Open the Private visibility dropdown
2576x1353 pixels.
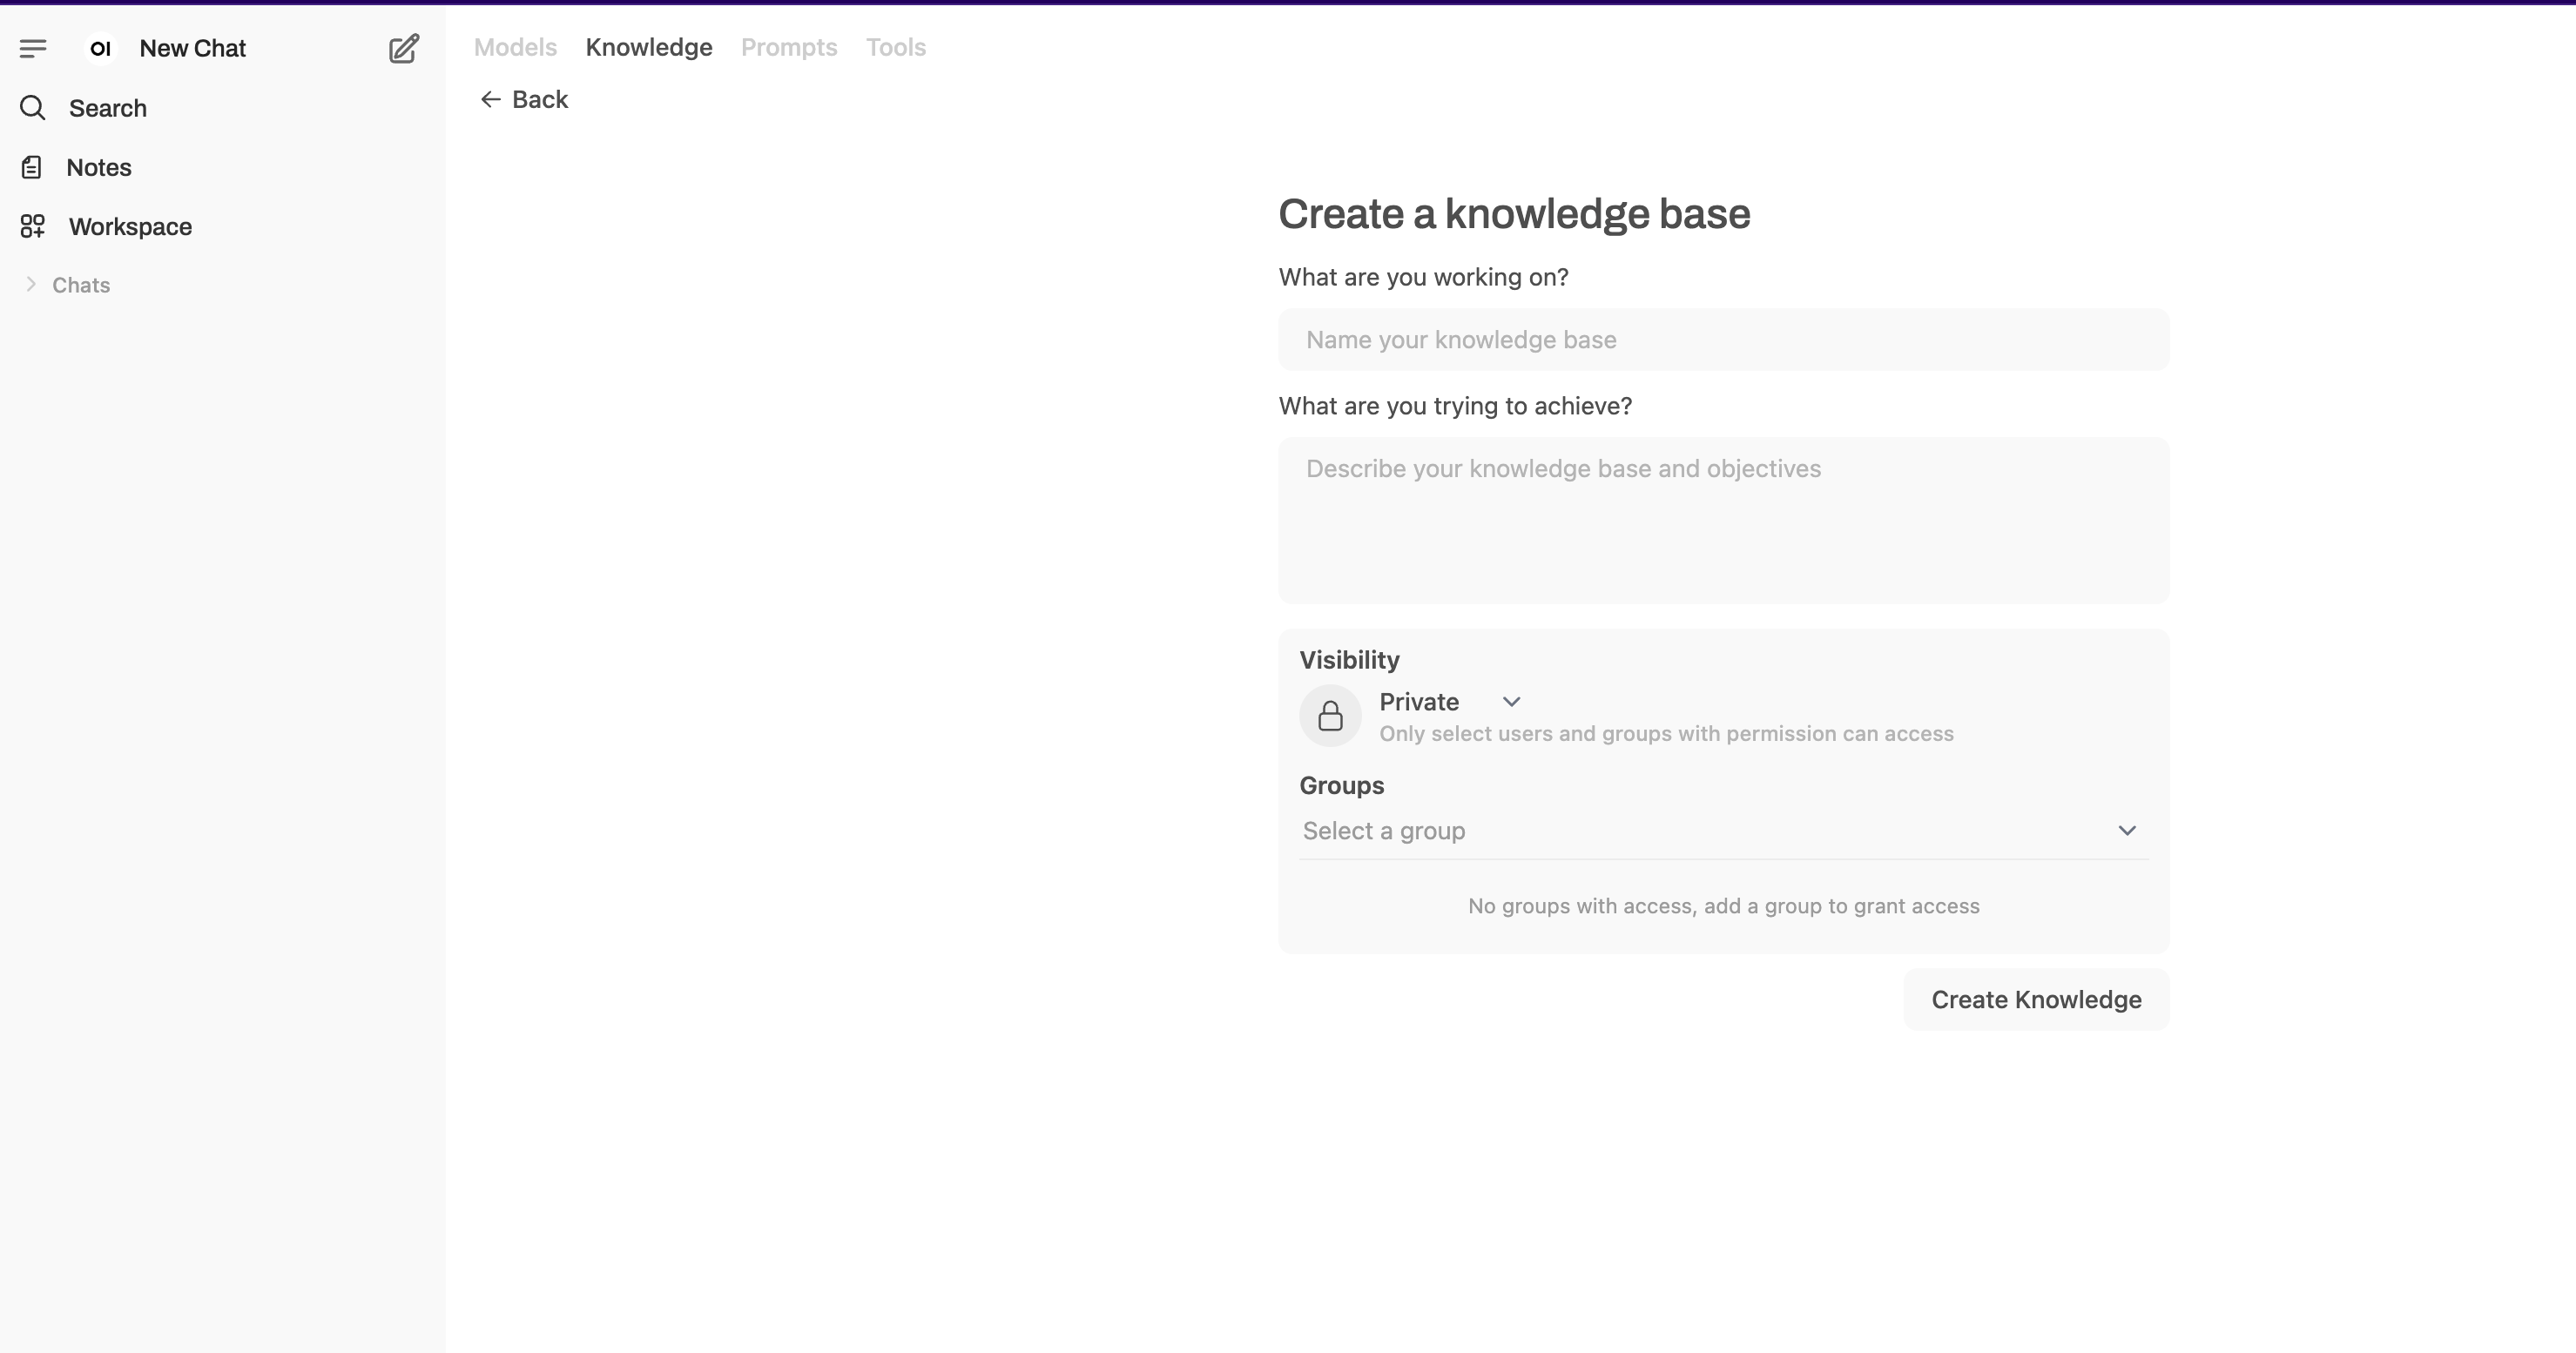click(x=1450, y=702)
